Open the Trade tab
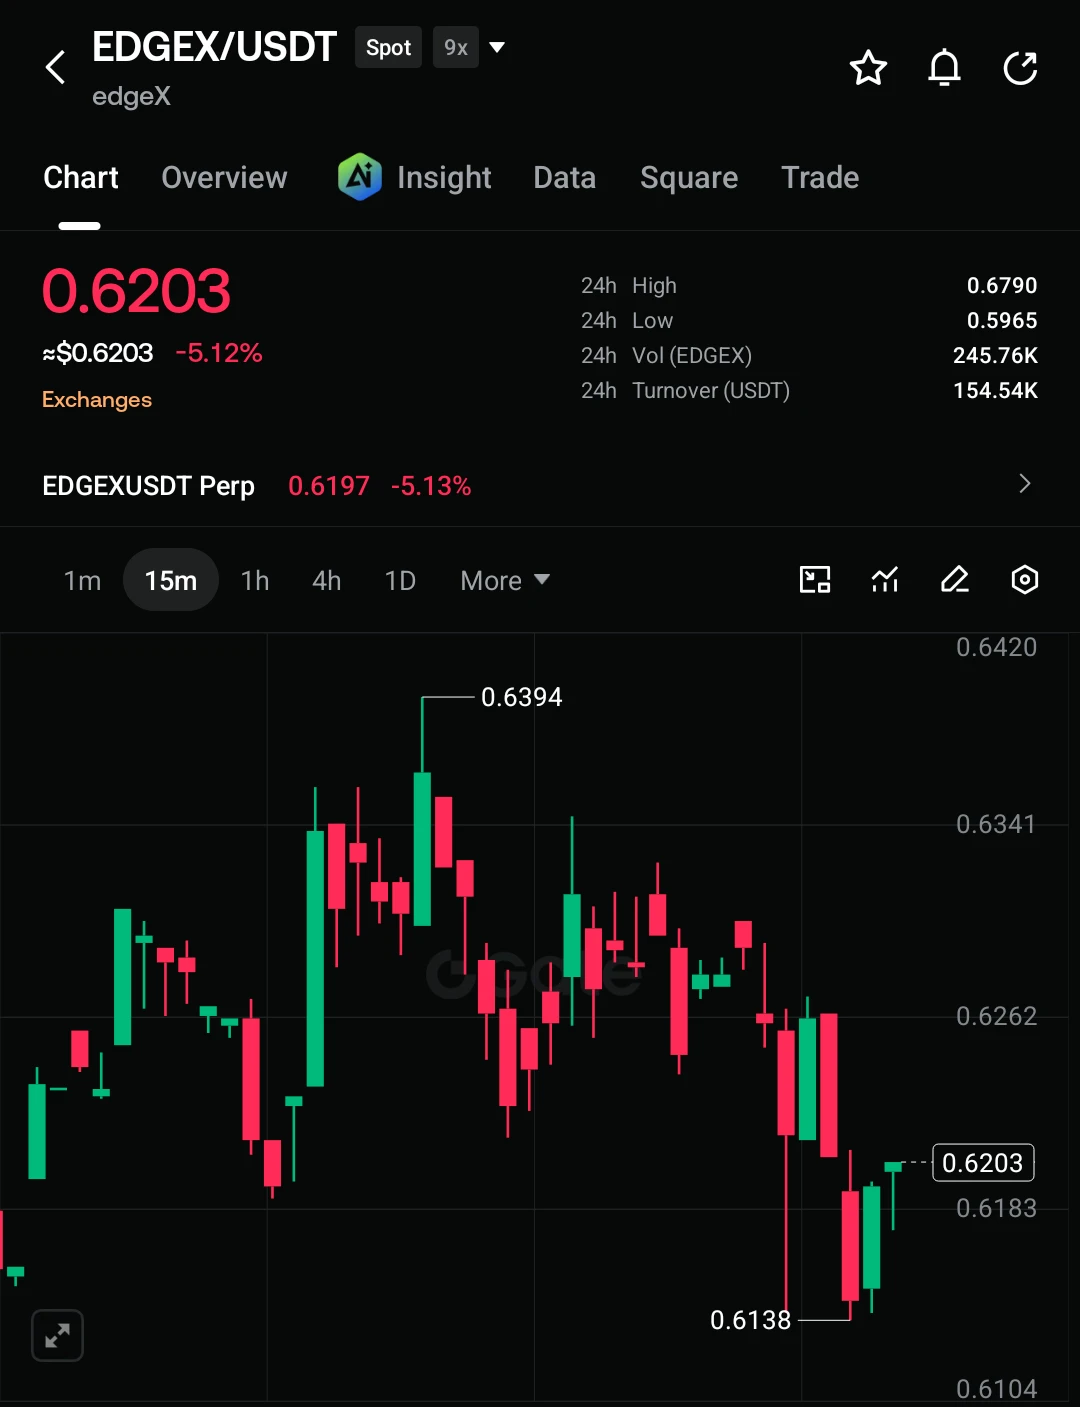Image resolution: width=1080 pixels, height=1407 pixels. pyautogui.click(x=820, y=177)
